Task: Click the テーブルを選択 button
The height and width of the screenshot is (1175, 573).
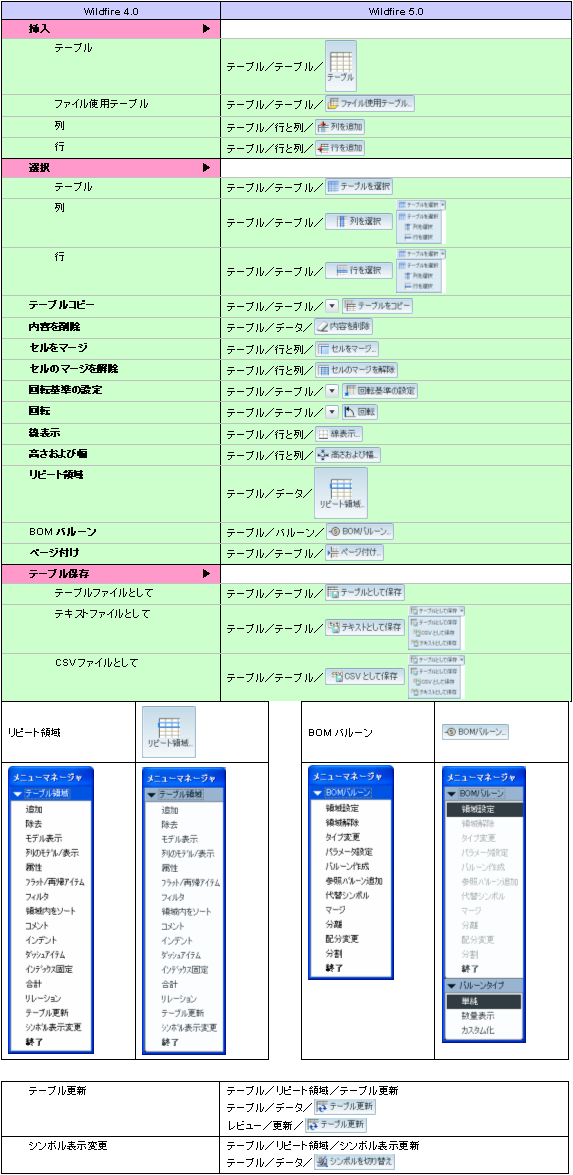Action: 359,187
